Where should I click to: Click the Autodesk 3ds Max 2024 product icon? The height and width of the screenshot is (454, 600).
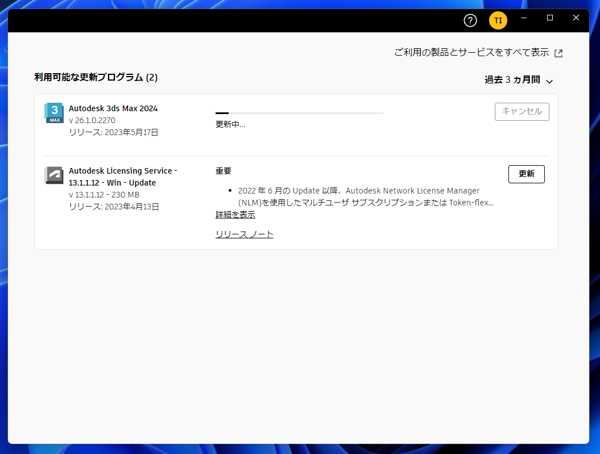(54, 113)
